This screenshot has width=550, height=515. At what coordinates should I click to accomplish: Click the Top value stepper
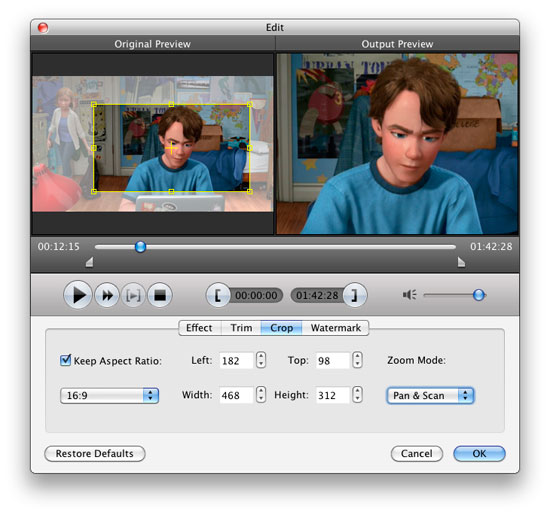click(357, 360)
